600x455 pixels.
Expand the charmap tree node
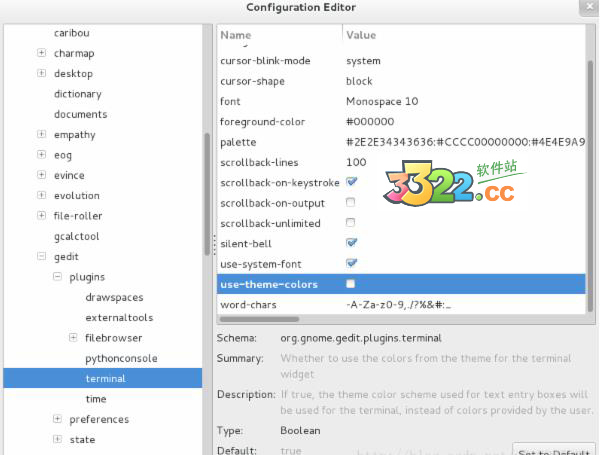(x=41, y=53)
